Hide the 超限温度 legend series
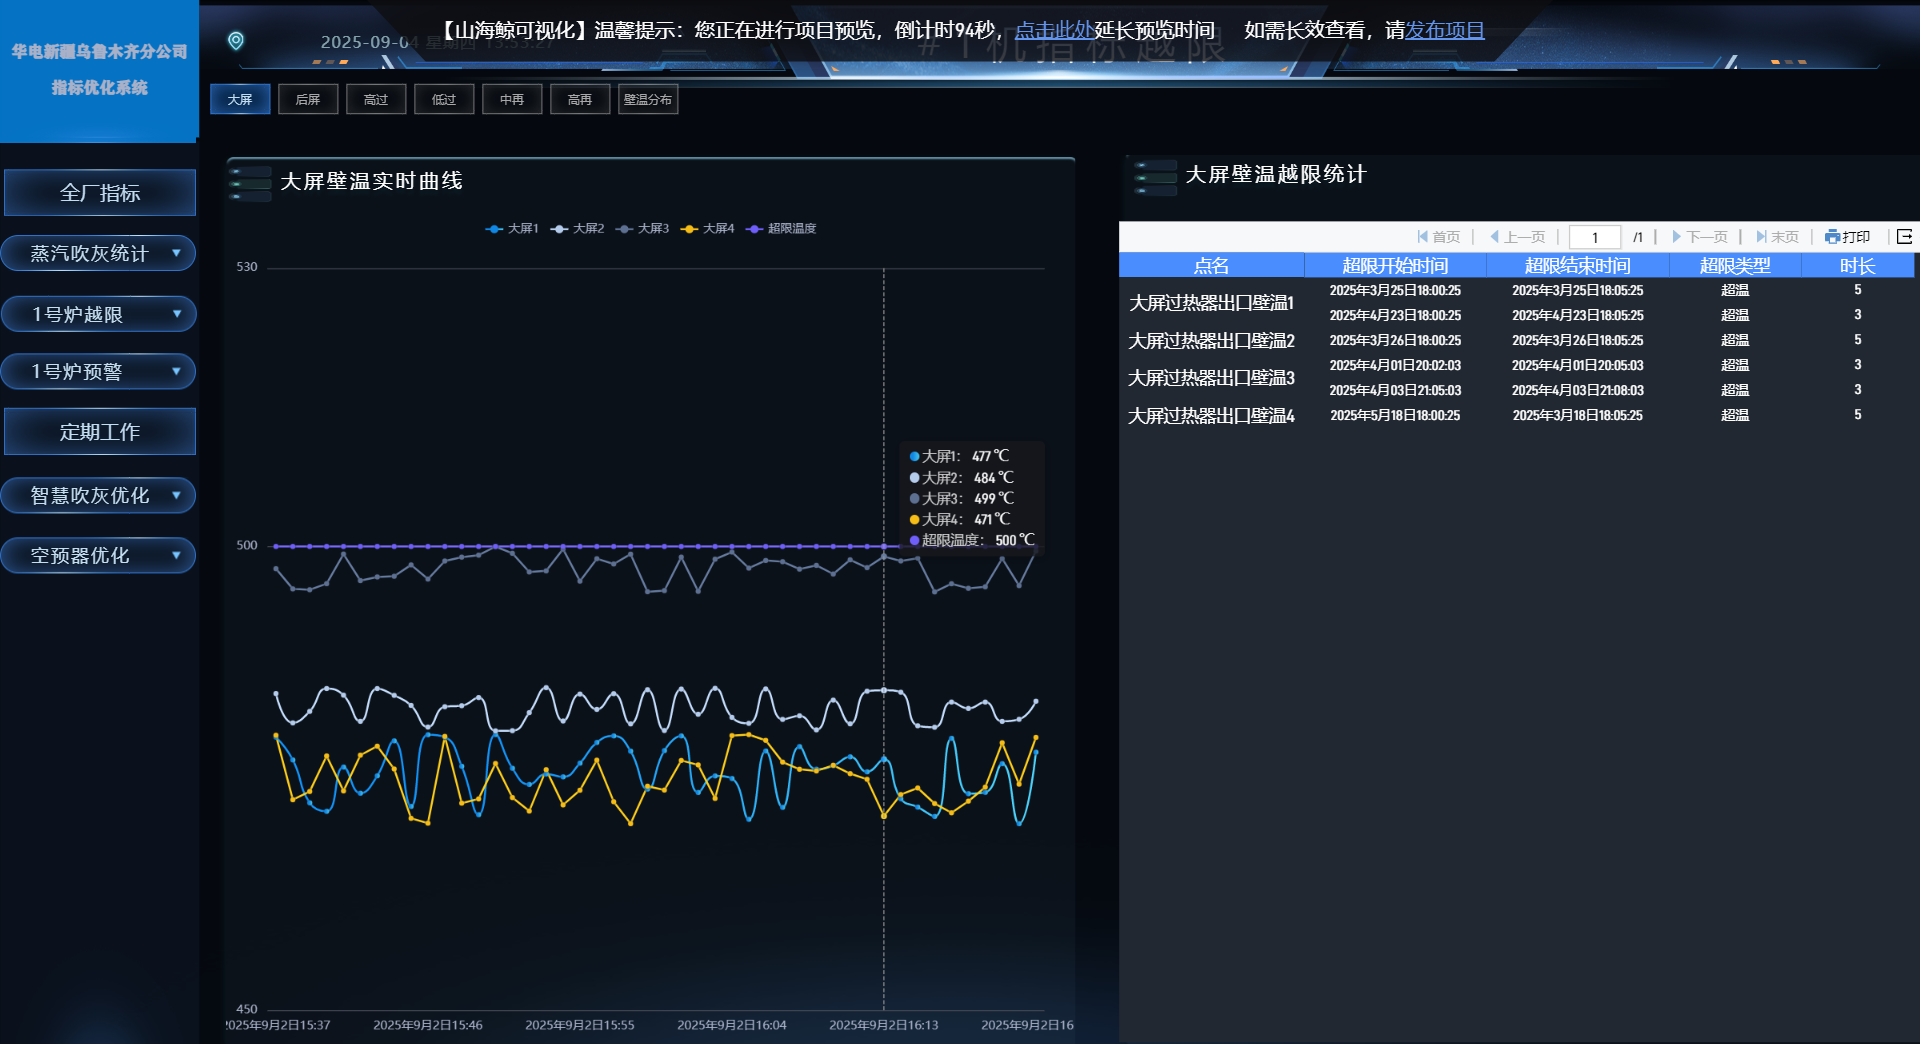This screenshot has width=1920, height=1044. 781,229
